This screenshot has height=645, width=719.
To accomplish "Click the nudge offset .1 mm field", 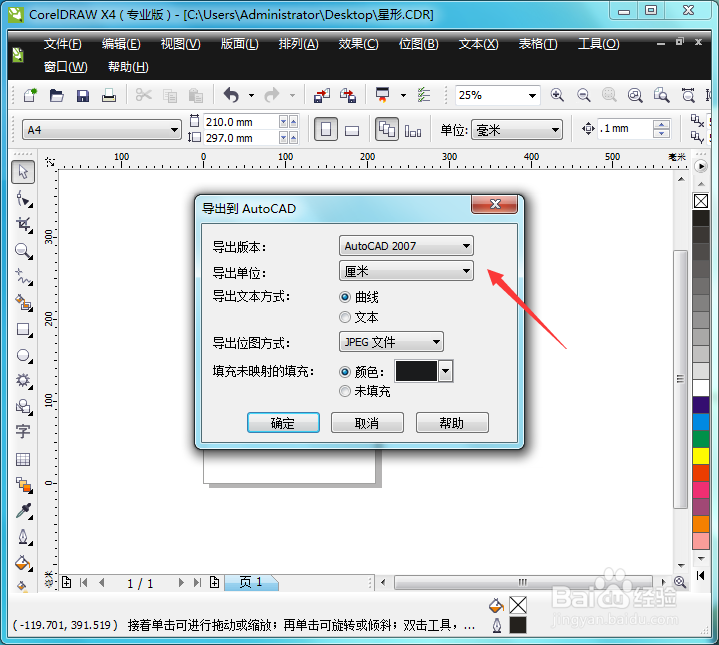I will (x=625, y=128).
